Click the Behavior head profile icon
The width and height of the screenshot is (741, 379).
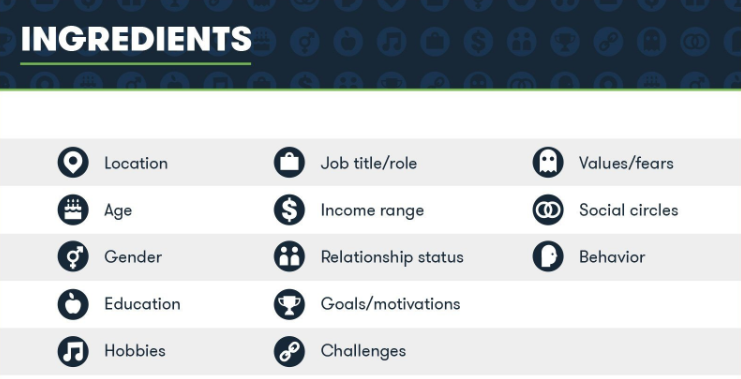pyautogui.click(x=548, y=257)
